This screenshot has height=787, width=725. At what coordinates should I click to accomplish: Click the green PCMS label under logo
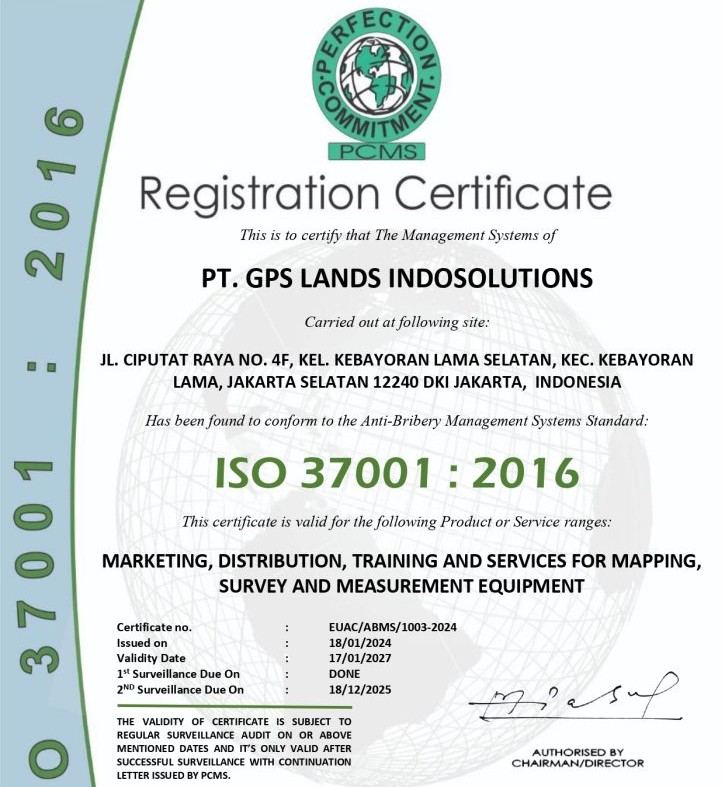click(x=376, y=151)
